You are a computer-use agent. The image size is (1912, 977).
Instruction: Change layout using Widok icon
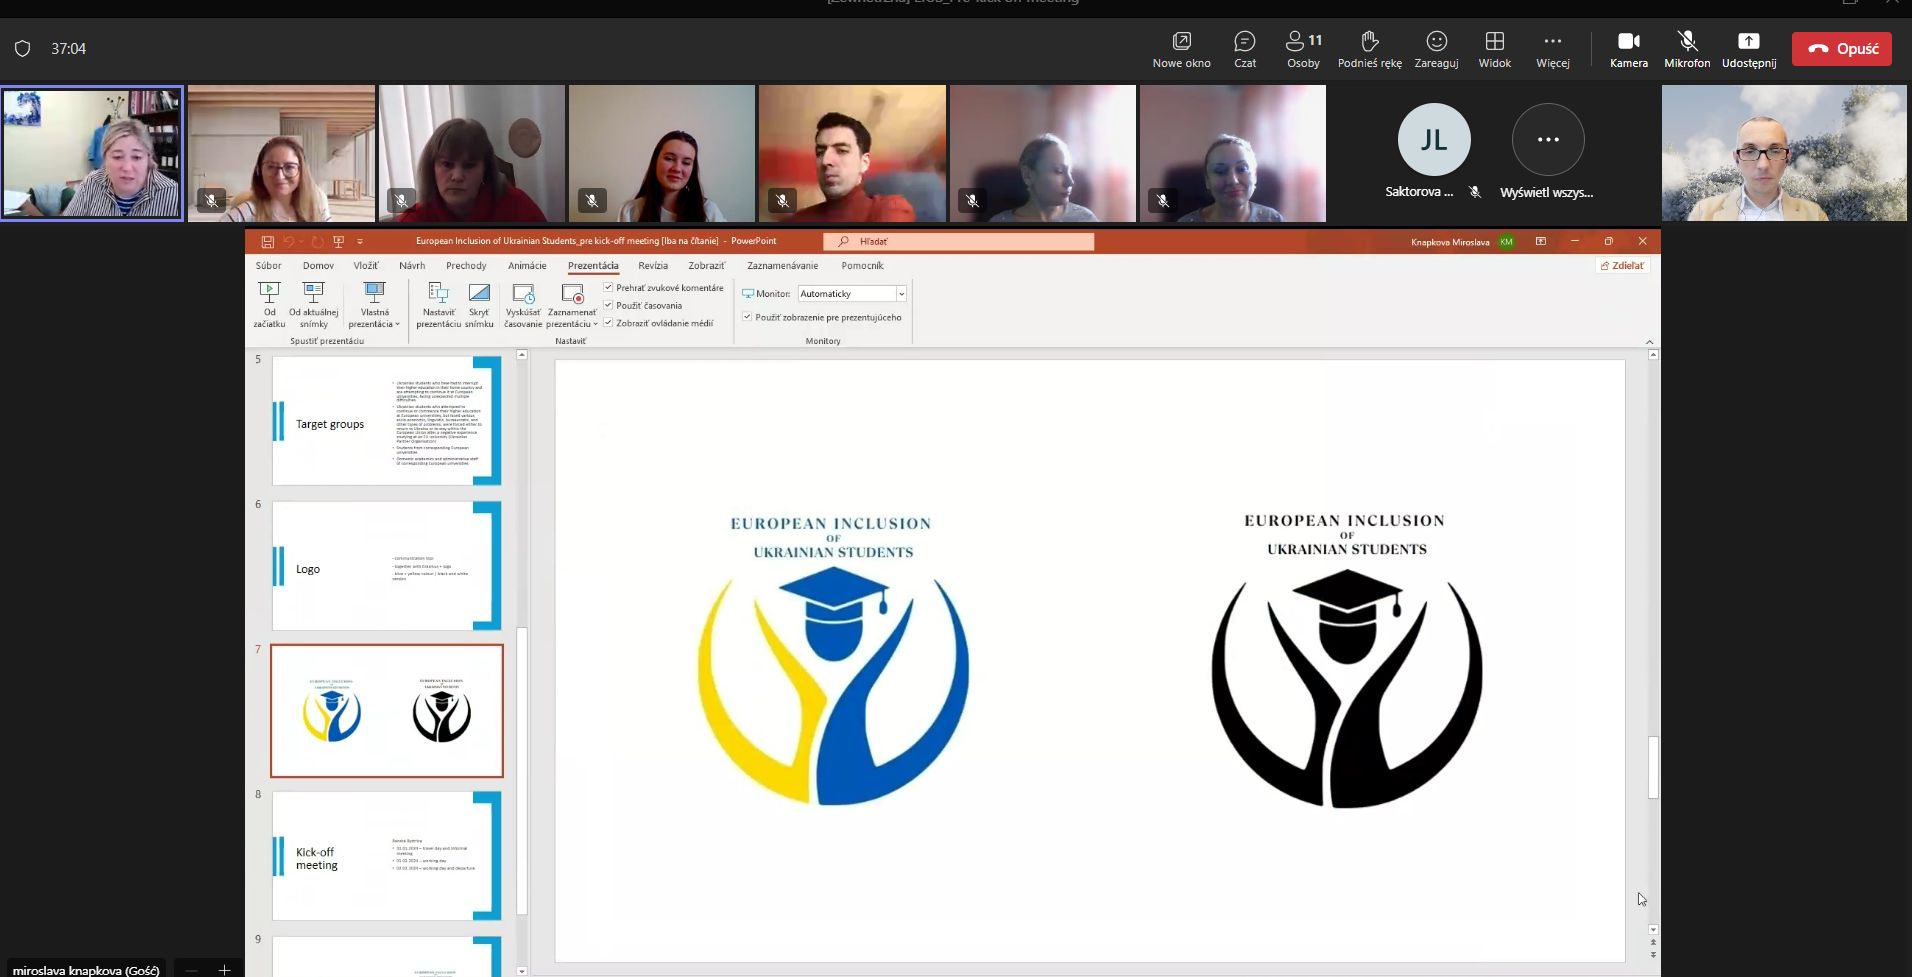click(x=1494, y=48)
